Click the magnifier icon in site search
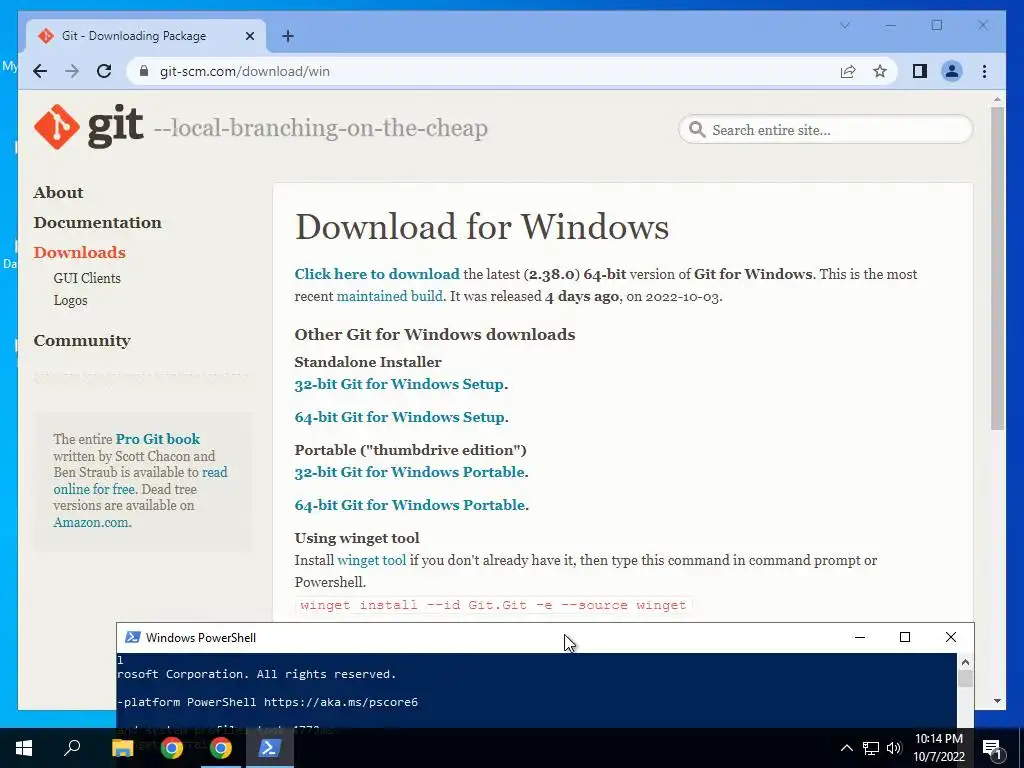Image resolution: width=1024 pixels, height=768 pixels. click(x=697, y=129)
